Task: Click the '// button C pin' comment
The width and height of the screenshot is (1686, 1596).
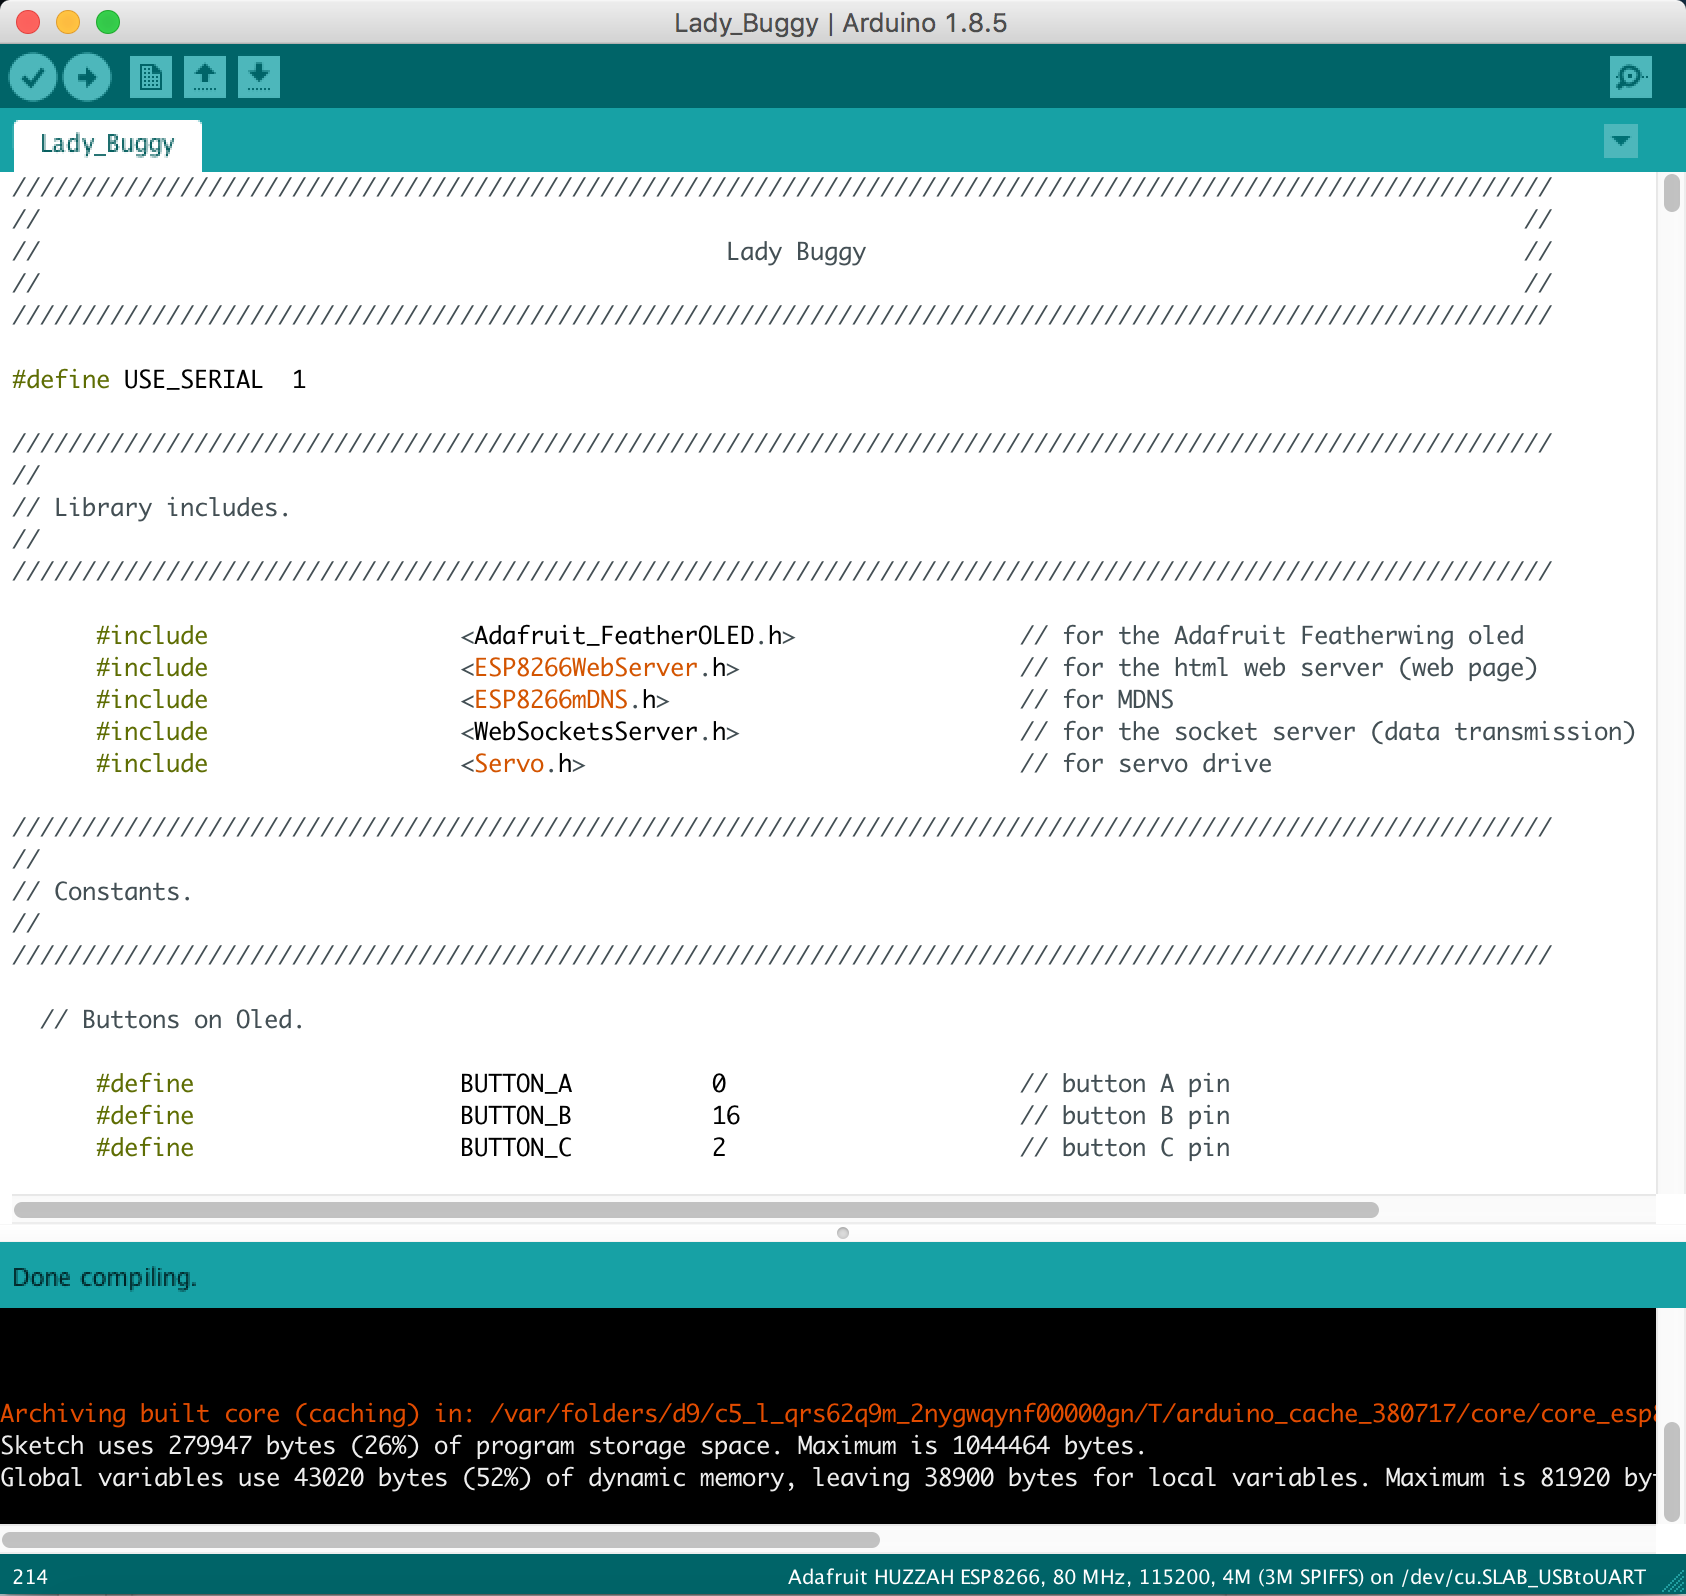Action: point(1125,1148)
